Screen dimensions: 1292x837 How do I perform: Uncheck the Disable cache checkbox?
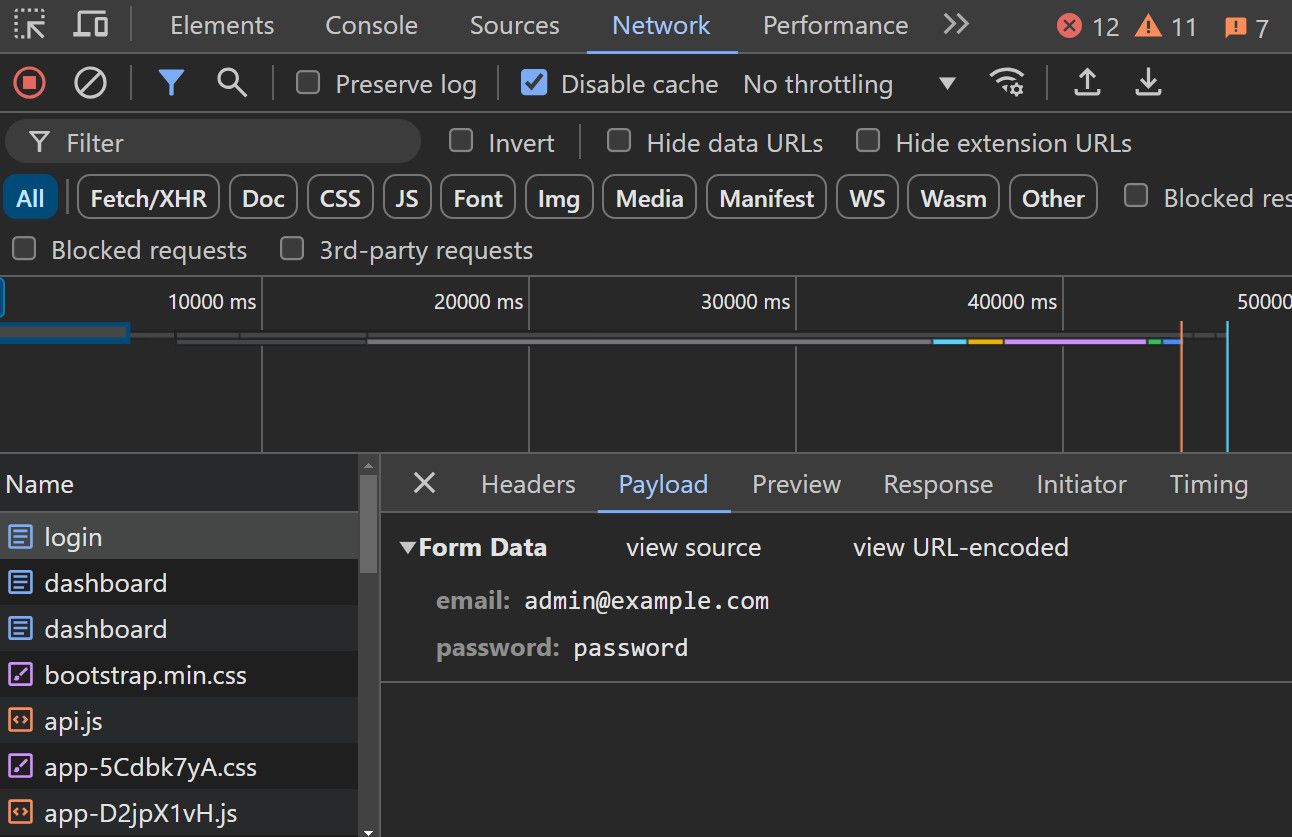[x=534, y=83]
